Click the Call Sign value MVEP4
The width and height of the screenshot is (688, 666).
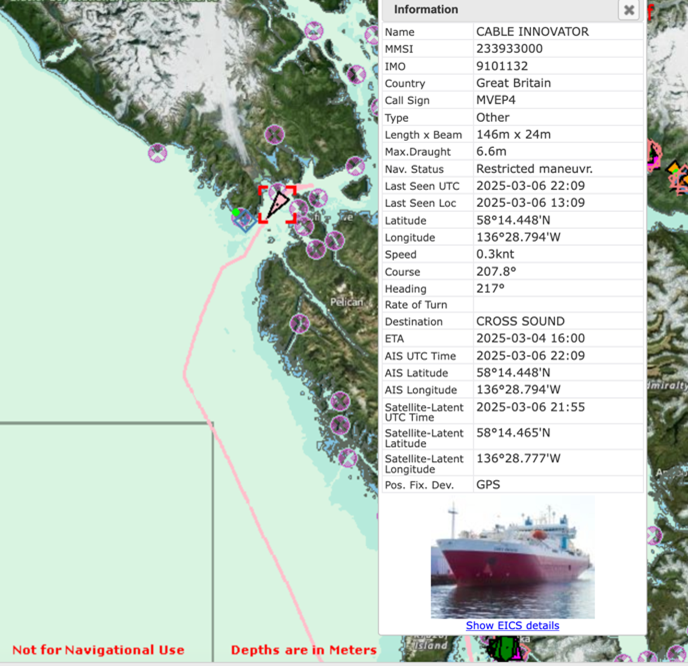tap(498, 100)
